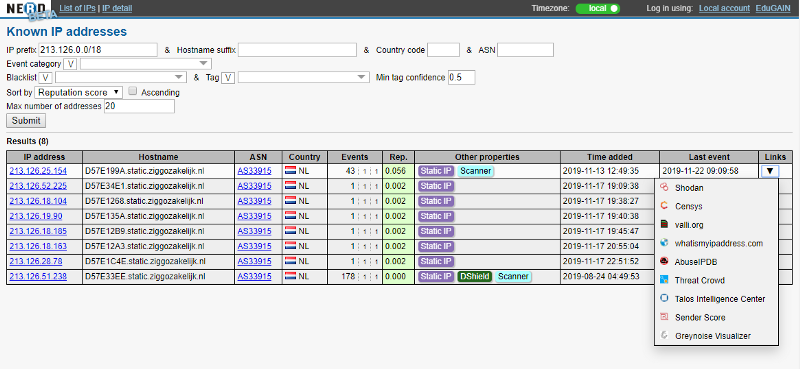Click the DShield tag for 213.126.51.238
This screenshot has width=800, height=369.
(474, 277)
